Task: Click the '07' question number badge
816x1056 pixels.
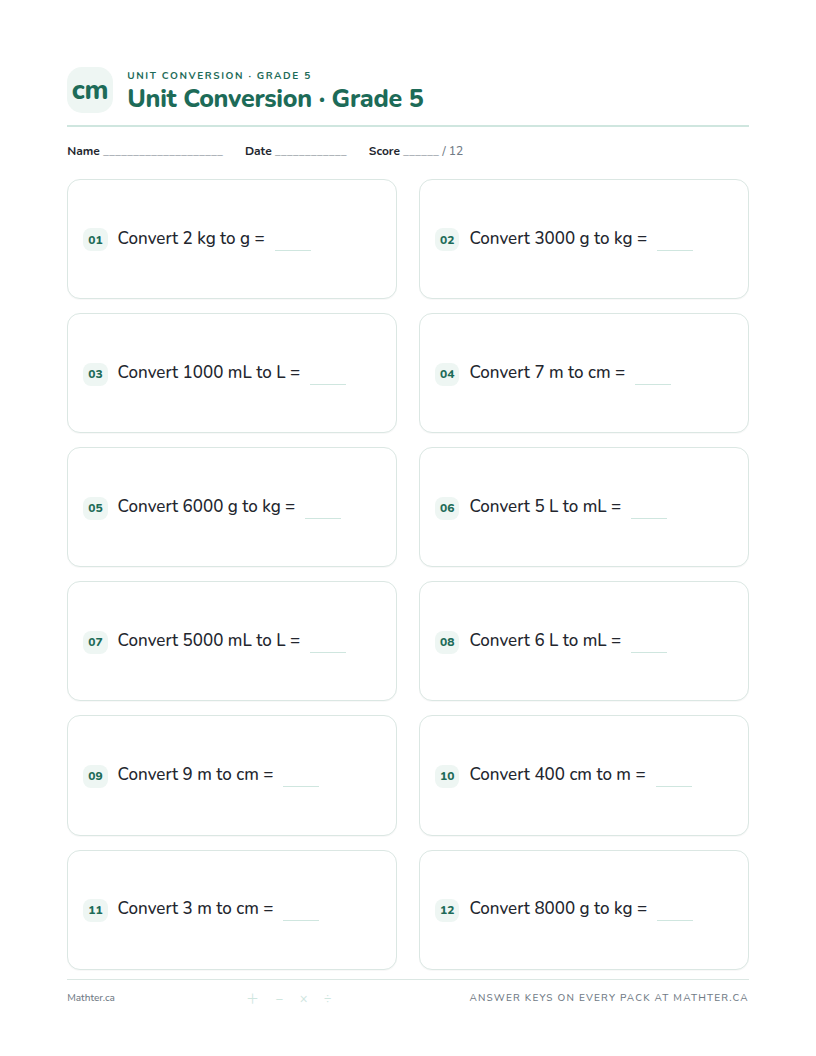Action: click(96, 641)
